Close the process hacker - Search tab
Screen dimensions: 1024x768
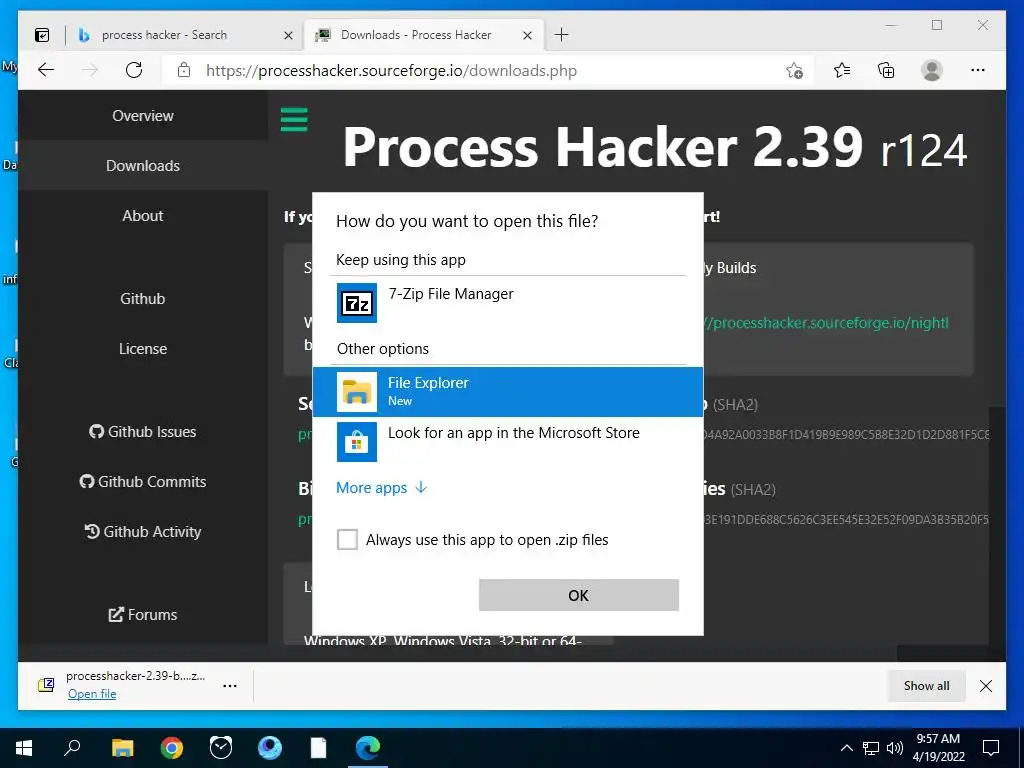click(x=288, y=35)
